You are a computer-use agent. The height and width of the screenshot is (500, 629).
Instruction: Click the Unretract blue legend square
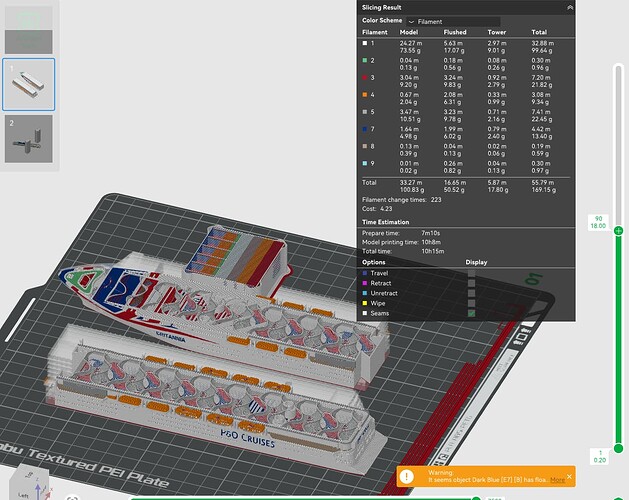[x=365, y=293]
